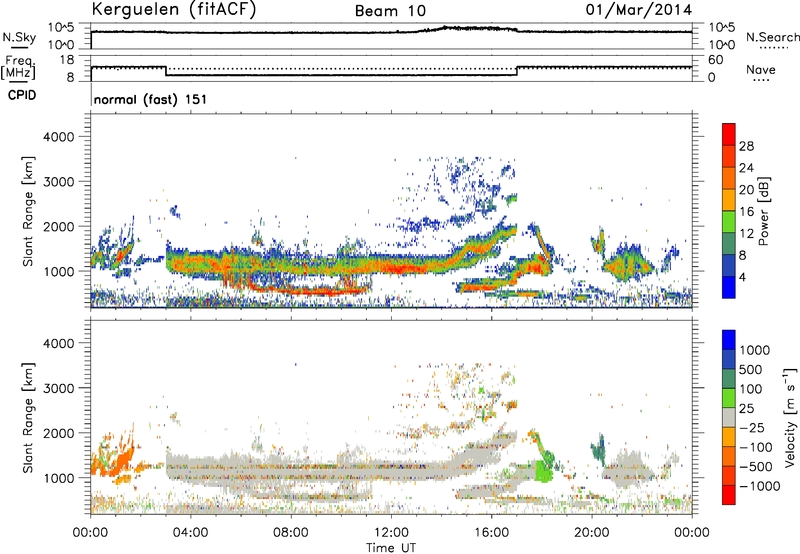The width and height of the screenshot is (800, 554).
Task: Click the '1000' velocity colorbar tick value
Action: [x=755, y=350]
